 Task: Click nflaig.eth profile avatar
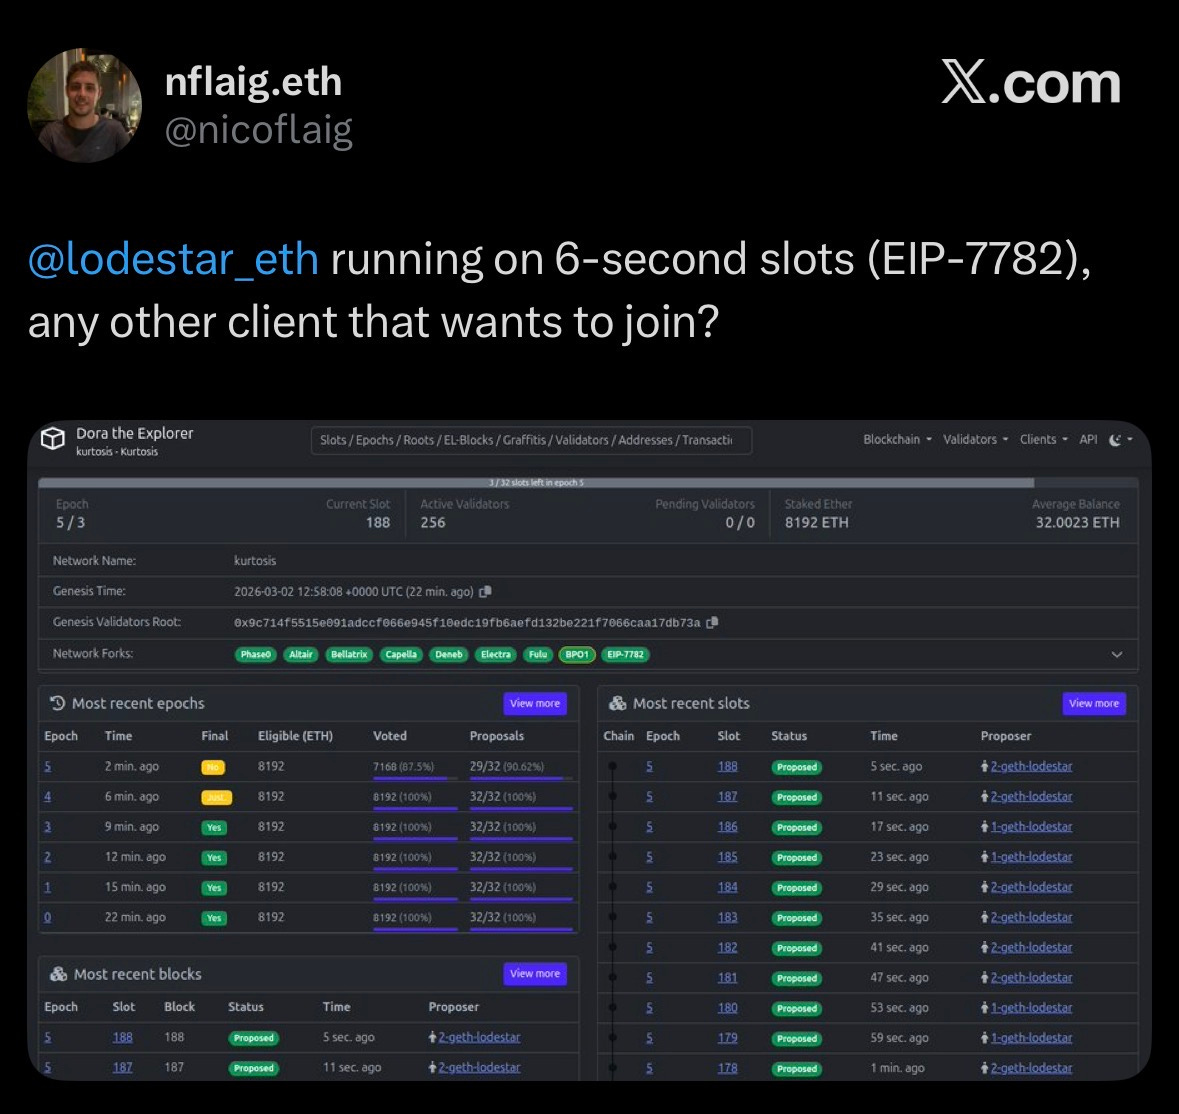tap(84, 105)
